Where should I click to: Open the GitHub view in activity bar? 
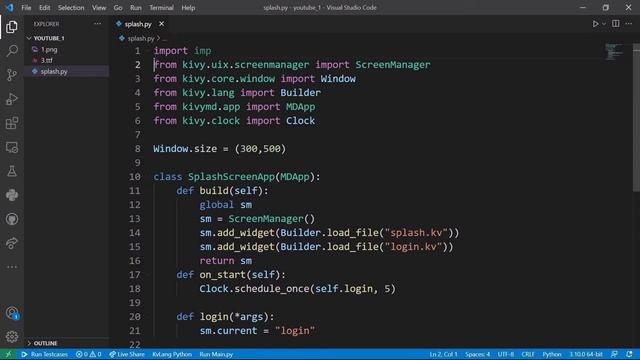12,219
